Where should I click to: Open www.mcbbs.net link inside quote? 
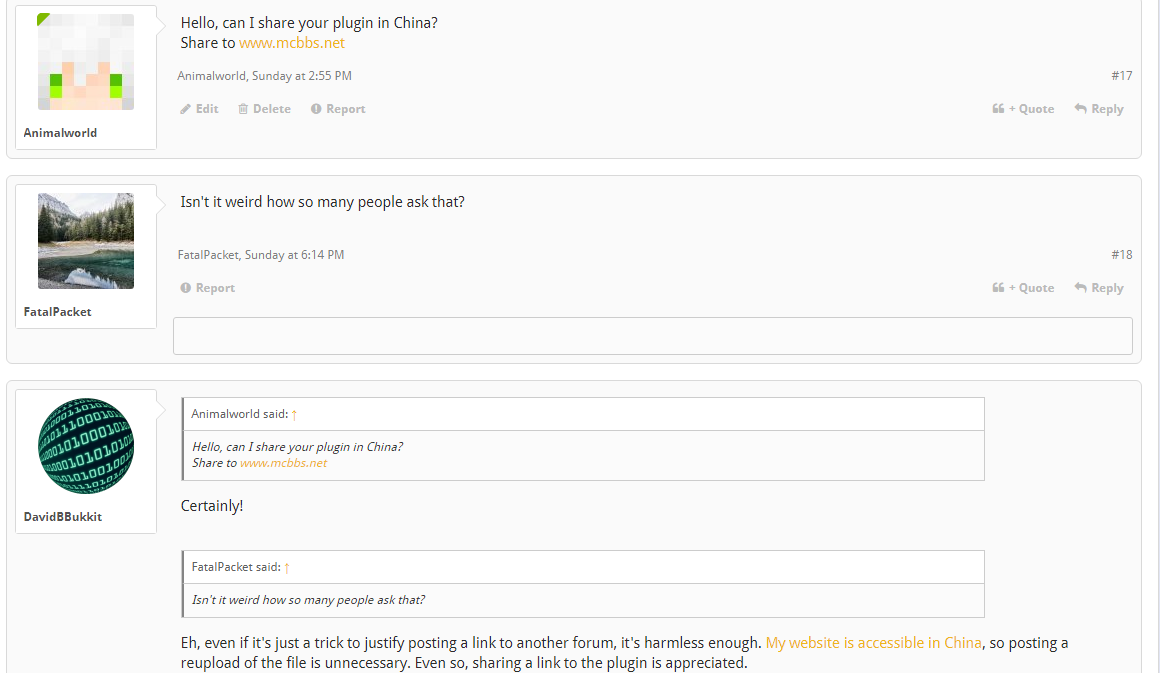283,463
